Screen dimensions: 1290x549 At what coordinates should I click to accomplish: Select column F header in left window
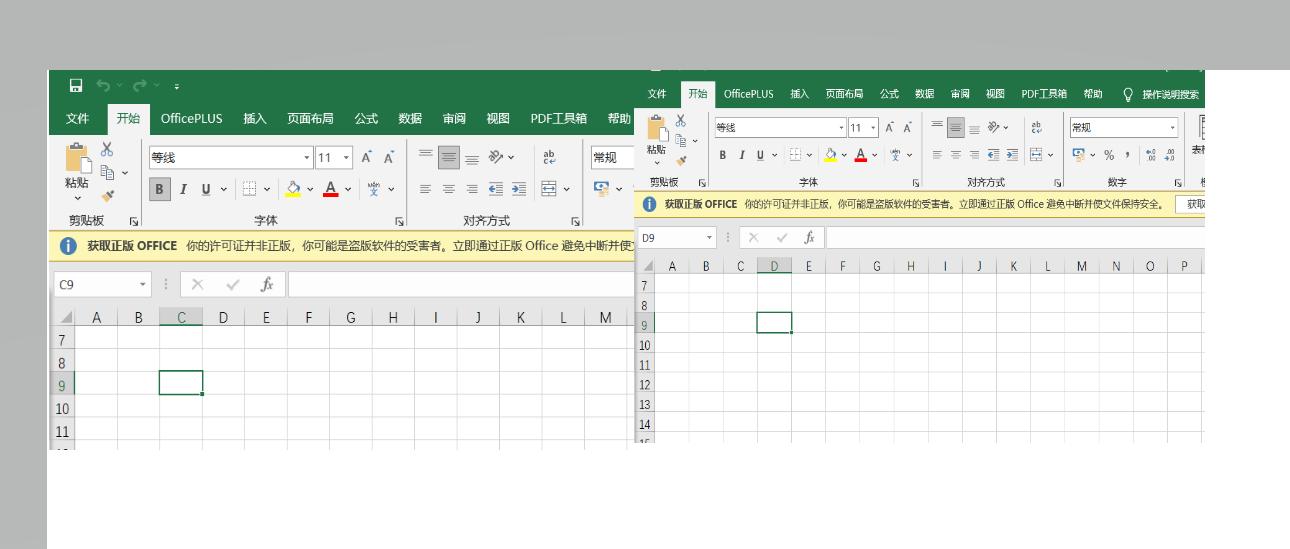(x=309, y=318)
